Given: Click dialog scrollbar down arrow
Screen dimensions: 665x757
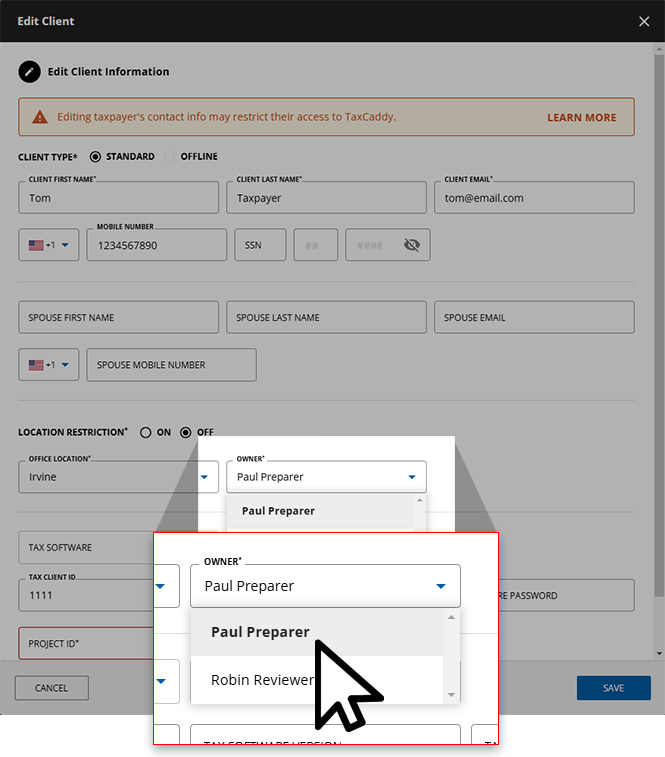Looking at the screenshot, I should tap(659, 654).
